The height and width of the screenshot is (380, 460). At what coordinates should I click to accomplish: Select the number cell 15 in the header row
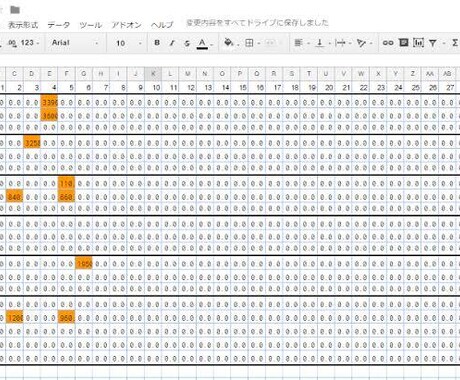coord(240,87)
